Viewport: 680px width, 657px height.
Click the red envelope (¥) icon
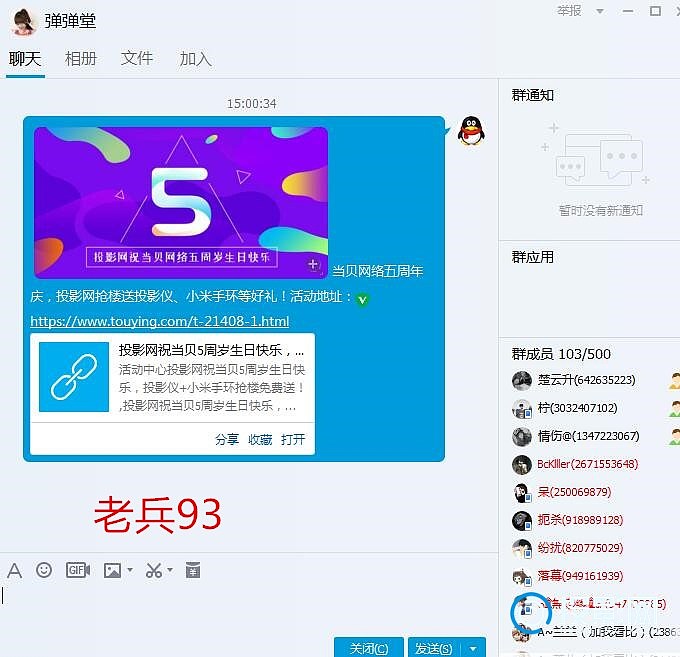pos(193,570)
